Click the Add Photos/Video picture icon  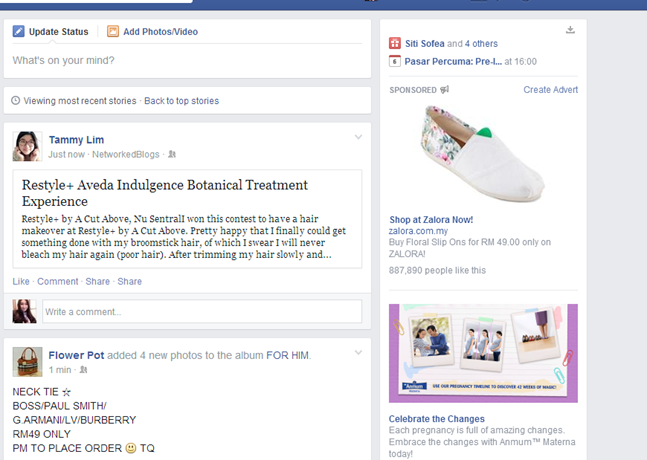pyautogui.click(x=113, y=31)
